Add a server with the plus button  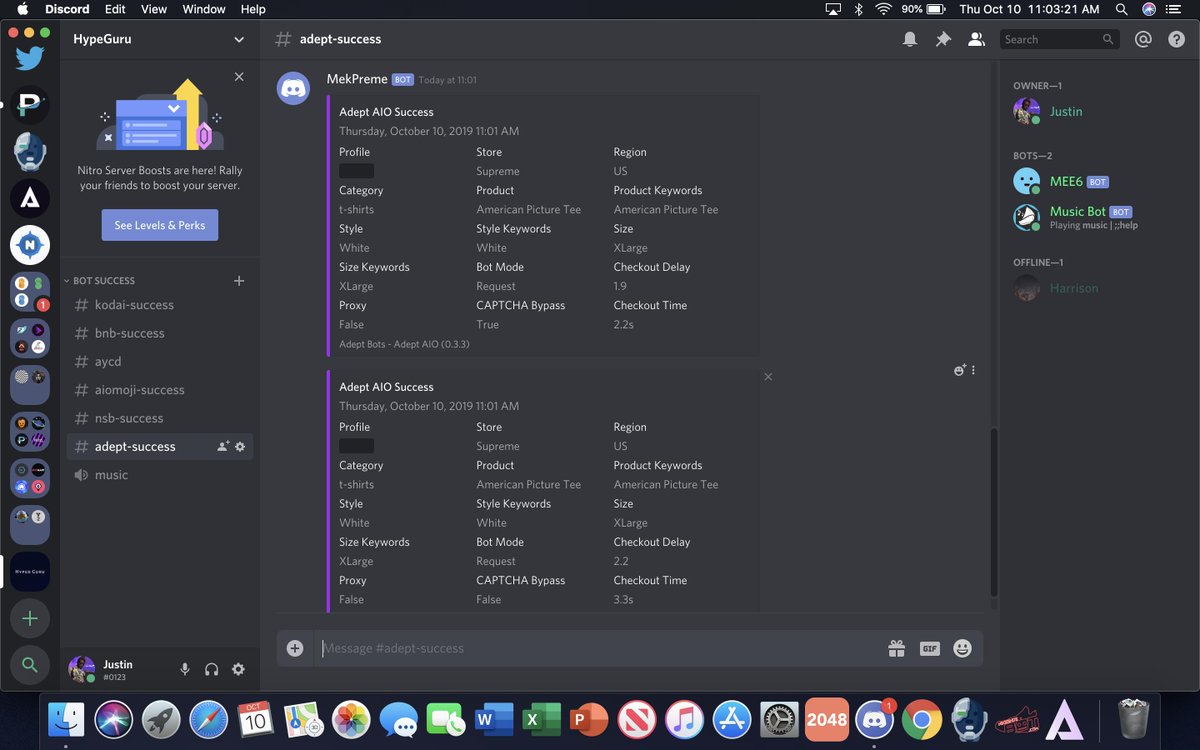pos(30,619)
